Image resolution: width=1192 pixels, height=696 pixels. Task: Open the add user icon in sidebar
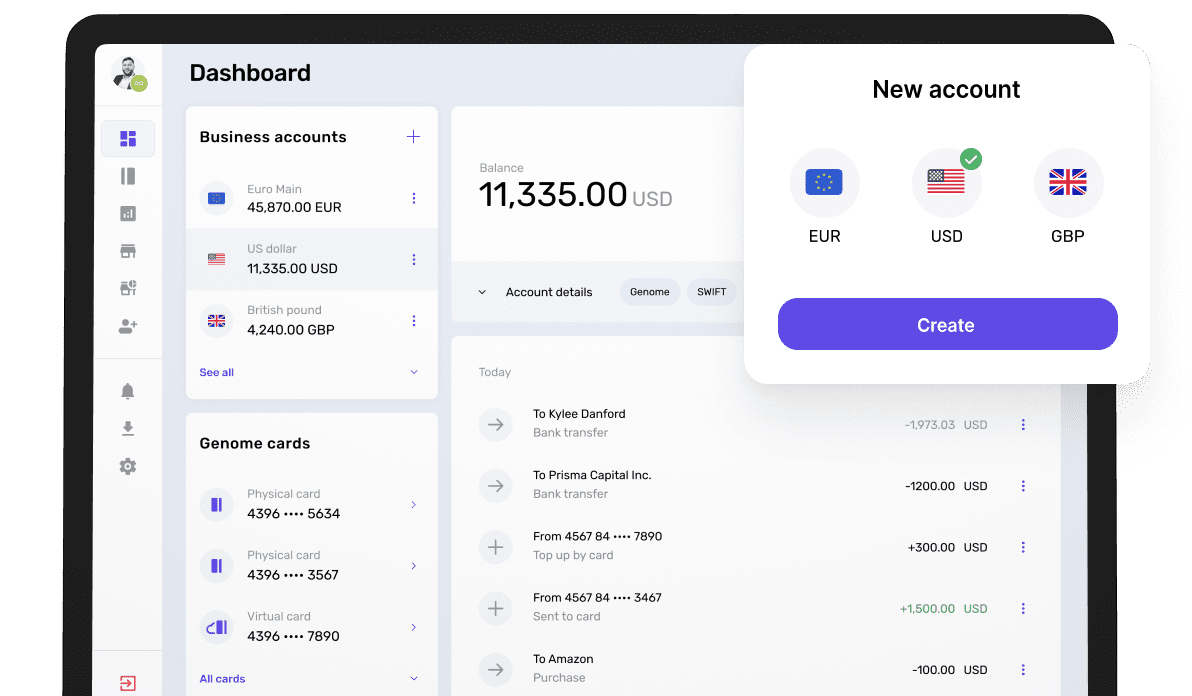[127, 326]
